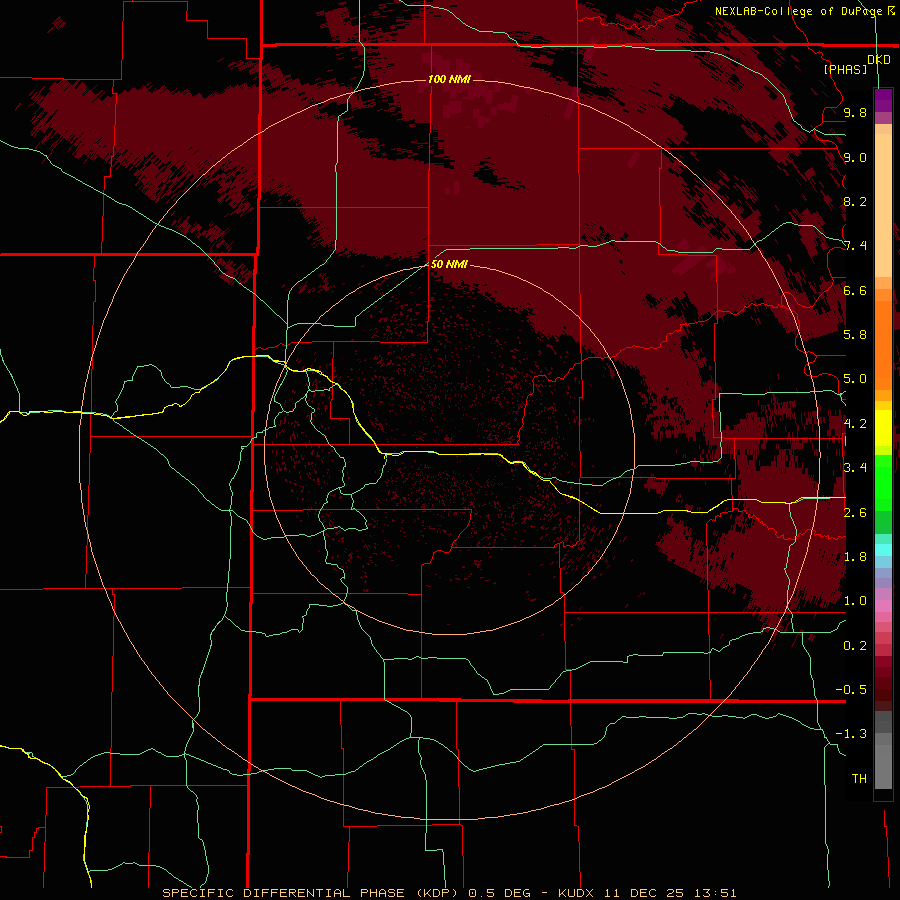Image resolution: width=900 pixels, height=900 pixels.
Task: Click SPECIFIC DIFFERENTIAL PHASE caption text
Action: [283, 893]
